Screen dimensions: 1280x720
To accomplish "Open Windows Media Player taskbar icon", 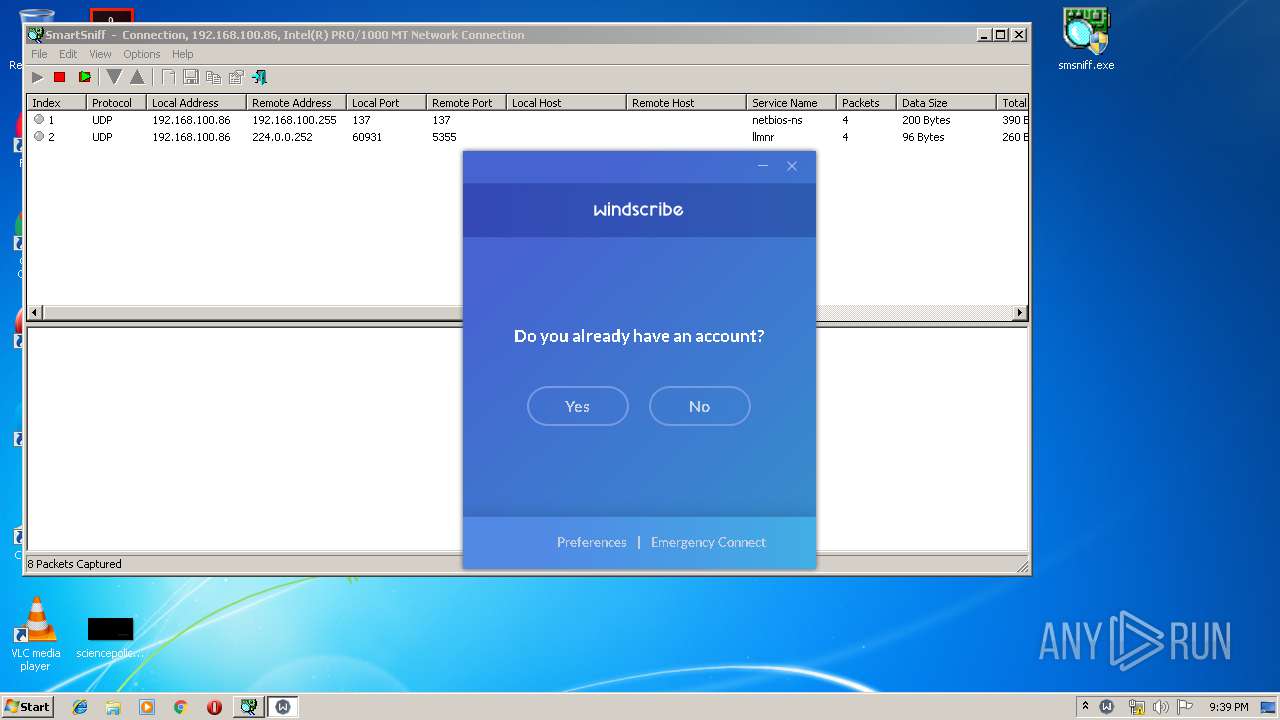I will (x=147, y=707).
